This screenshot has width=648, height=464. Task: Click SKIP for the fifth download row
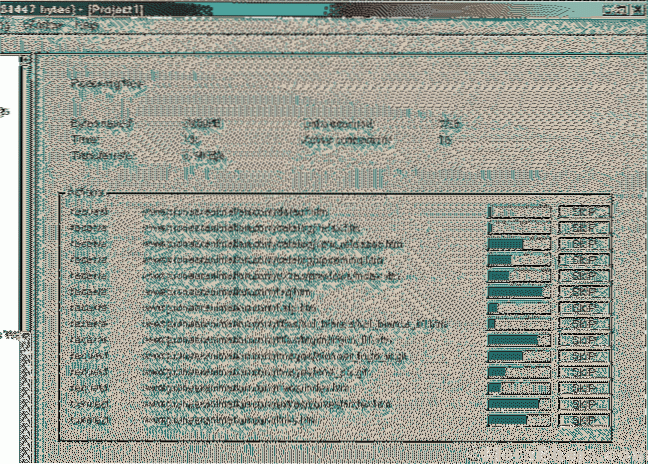pyautogui.click(x=583, y=275)
